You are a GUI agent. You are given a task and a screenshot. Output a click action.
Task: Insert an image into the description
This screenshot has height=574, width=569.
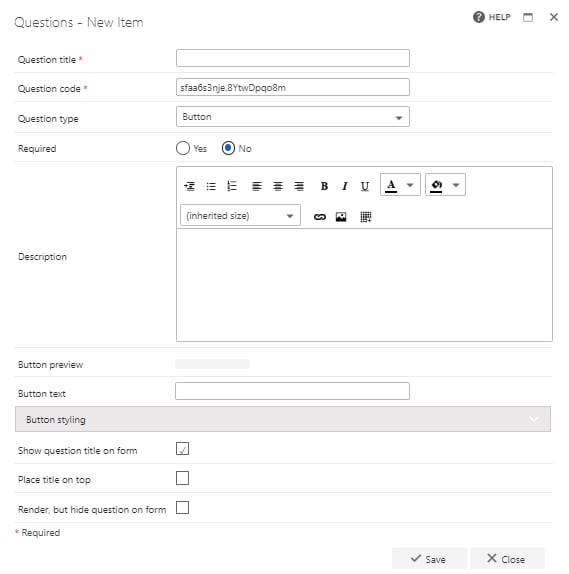[341, 217]
